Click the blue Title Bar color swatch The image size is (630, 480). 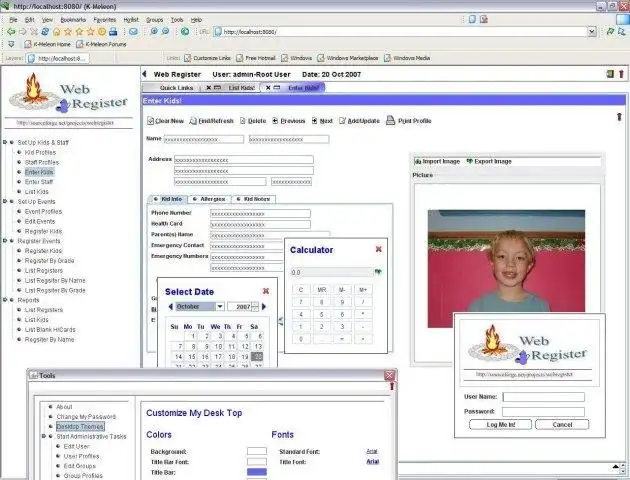[x=257, y=472]
